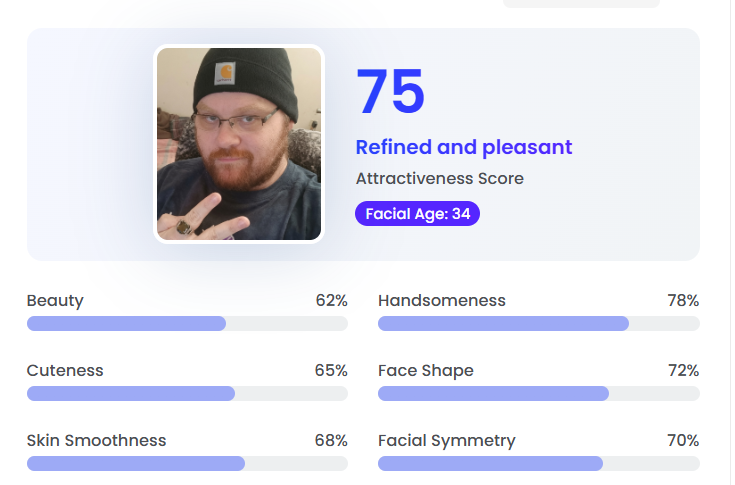Click the Cuteness metric label
The width and height of the screenshot is (735, 485).
pos(65,371)
